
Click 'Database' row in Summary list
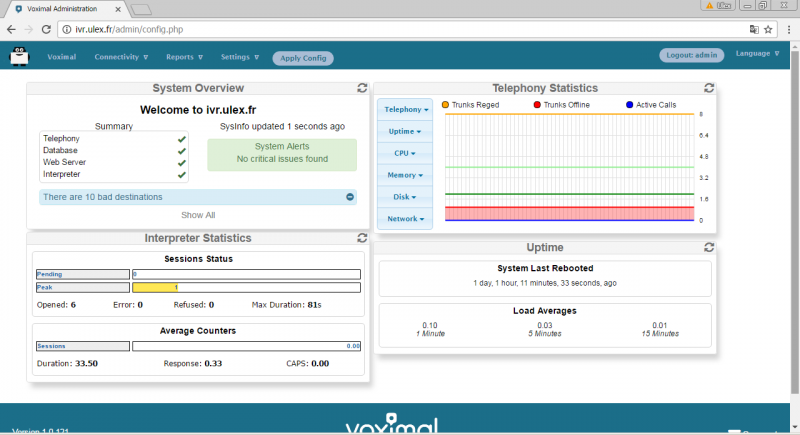[113, 150]
